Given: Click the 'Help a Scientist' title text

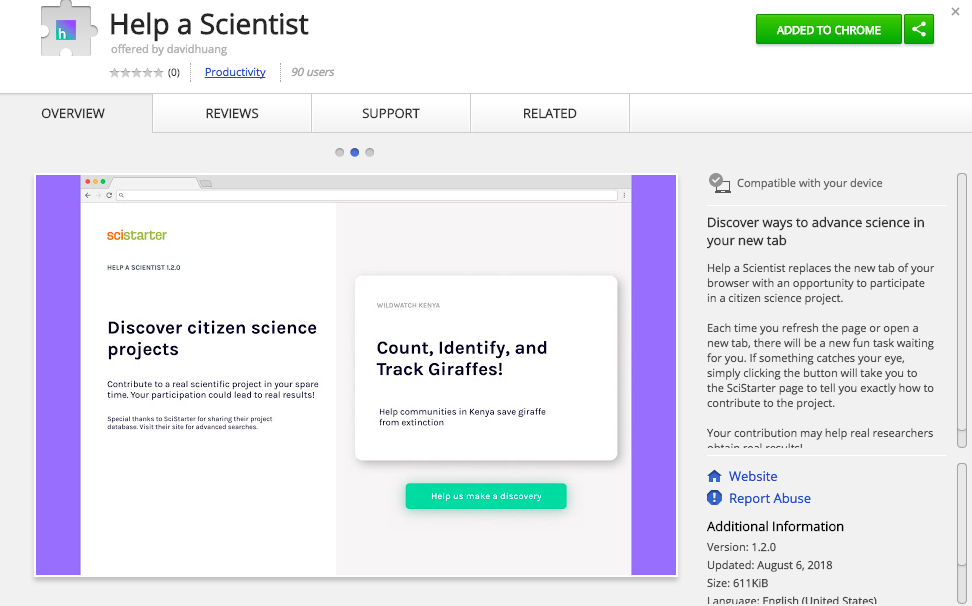Looking at the screenshot, I should (209, 25).
